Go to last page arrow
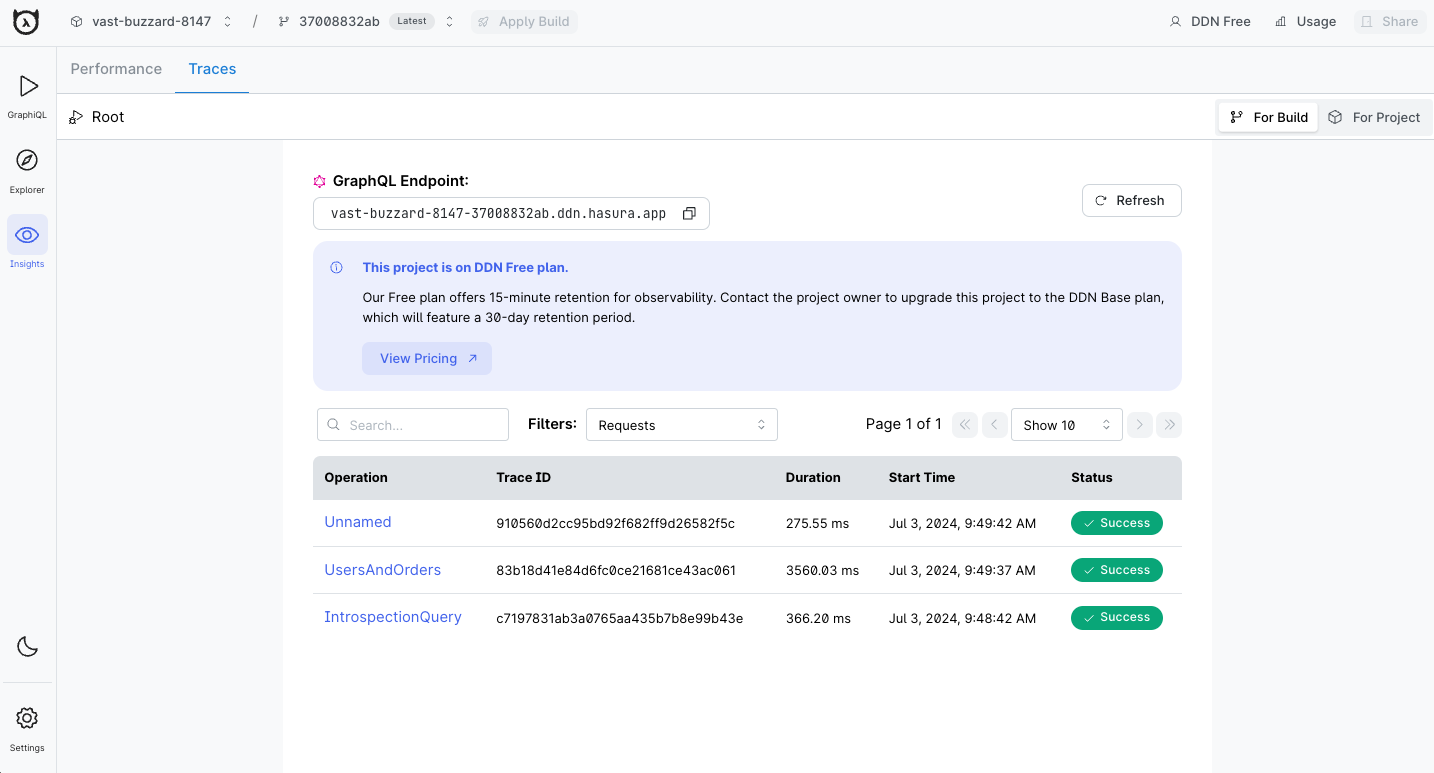This screenshot has height=773, width=1434. tap(1169, 424)
